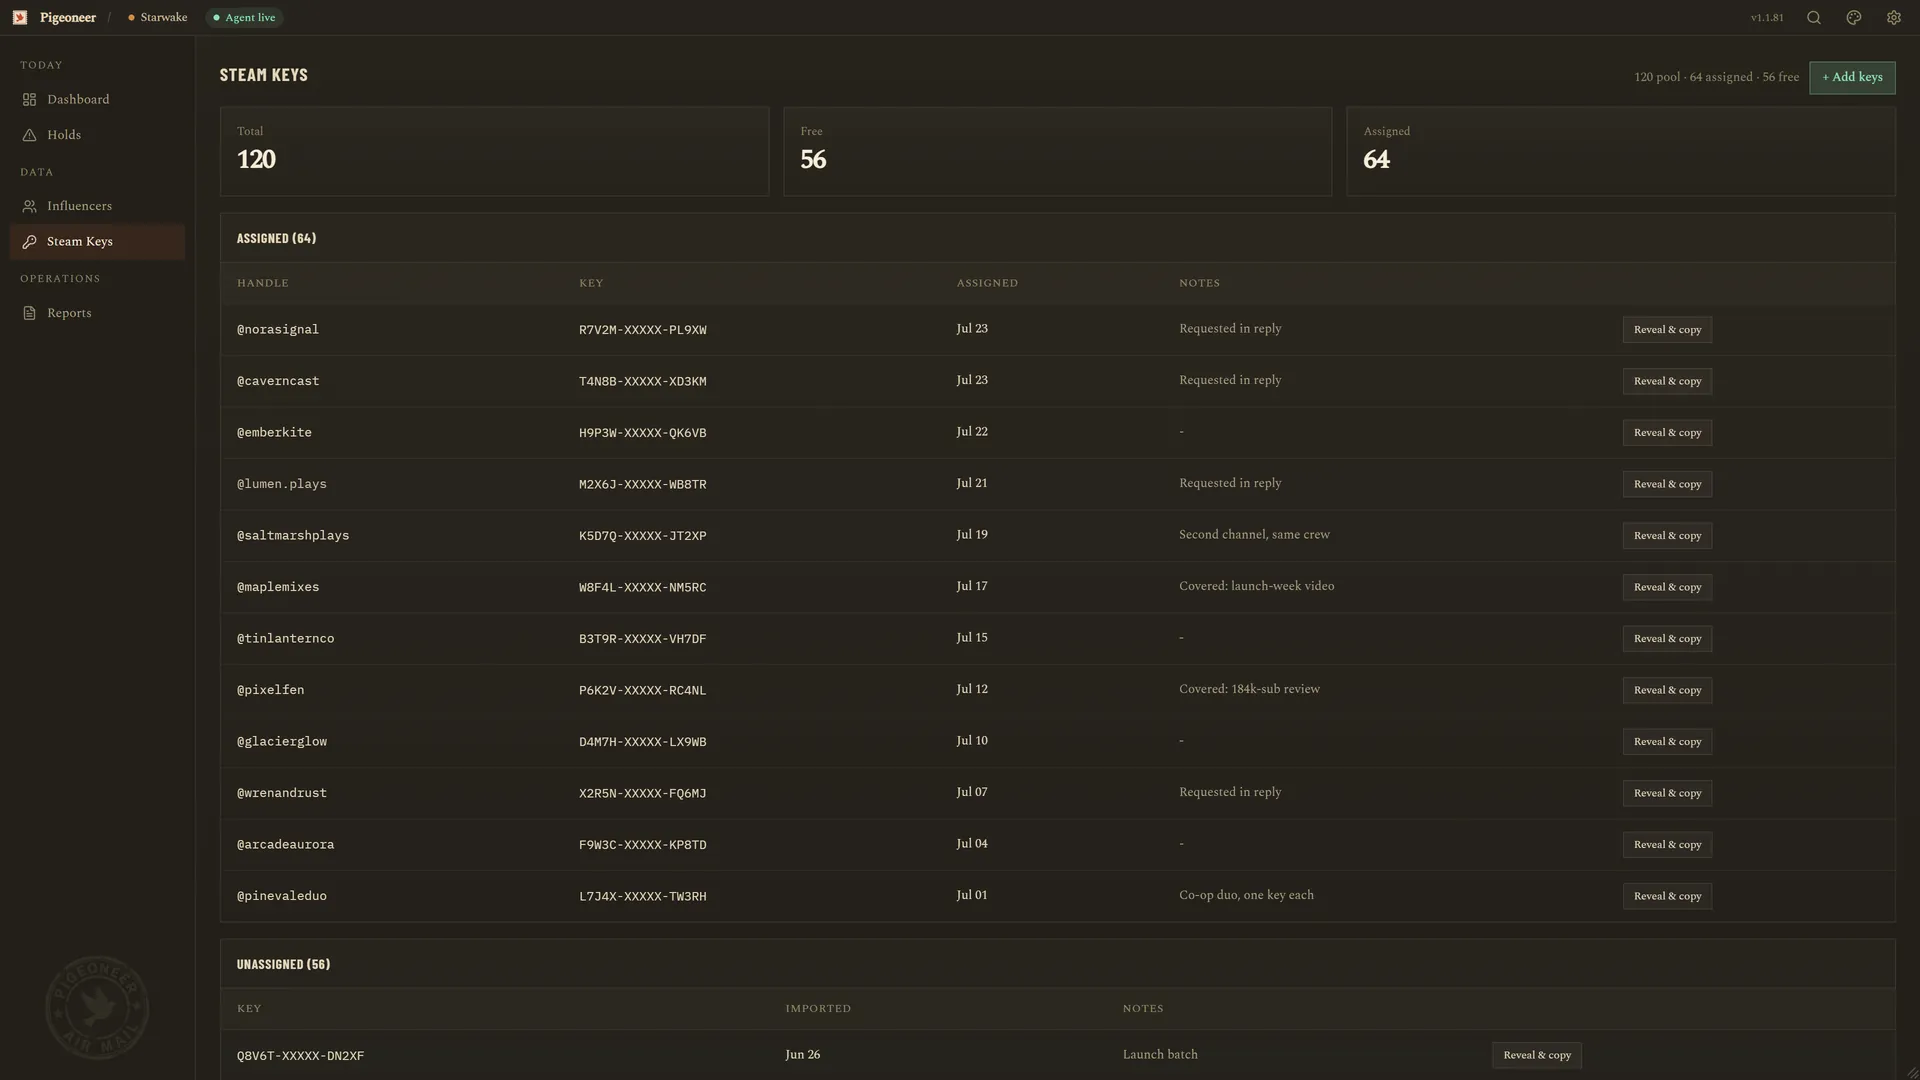Click the Steam Keys key icon
1920x1080 pixels.
29,242
